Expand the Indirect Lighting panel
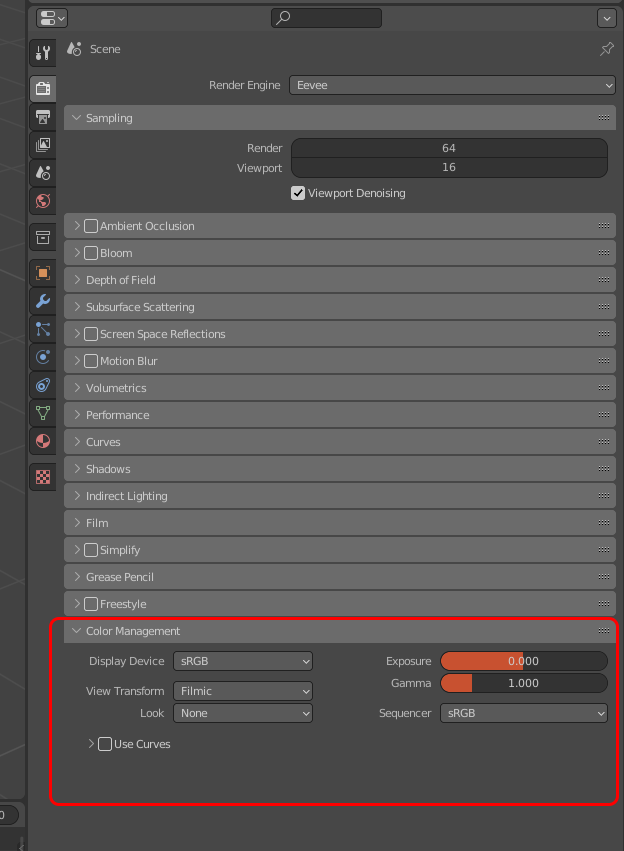 77,496
